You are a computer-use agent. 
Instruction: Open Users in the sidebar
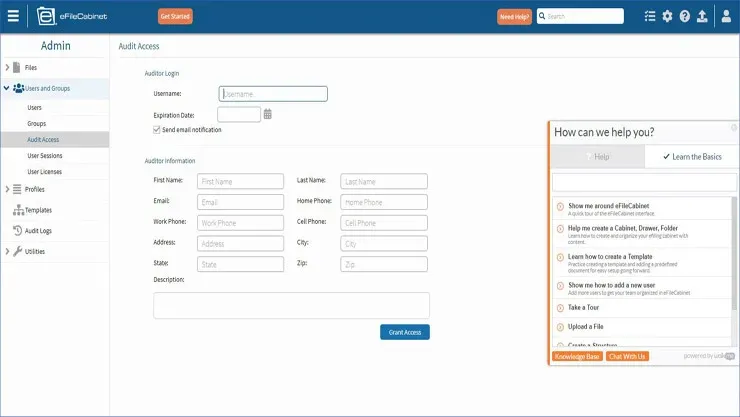pos(34,108)
